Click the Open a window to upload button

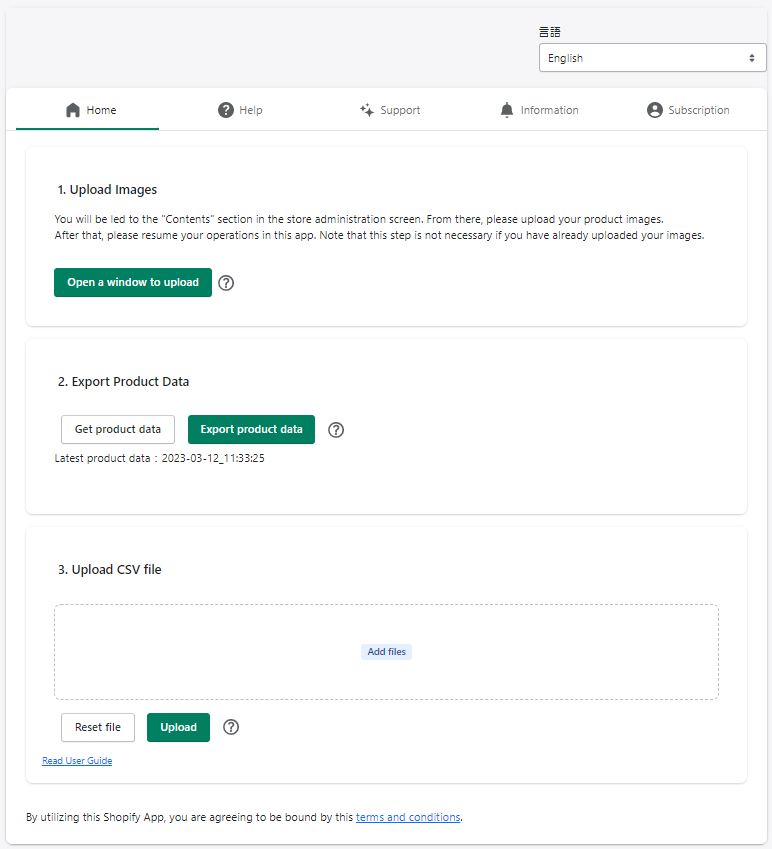coord(132,283)
